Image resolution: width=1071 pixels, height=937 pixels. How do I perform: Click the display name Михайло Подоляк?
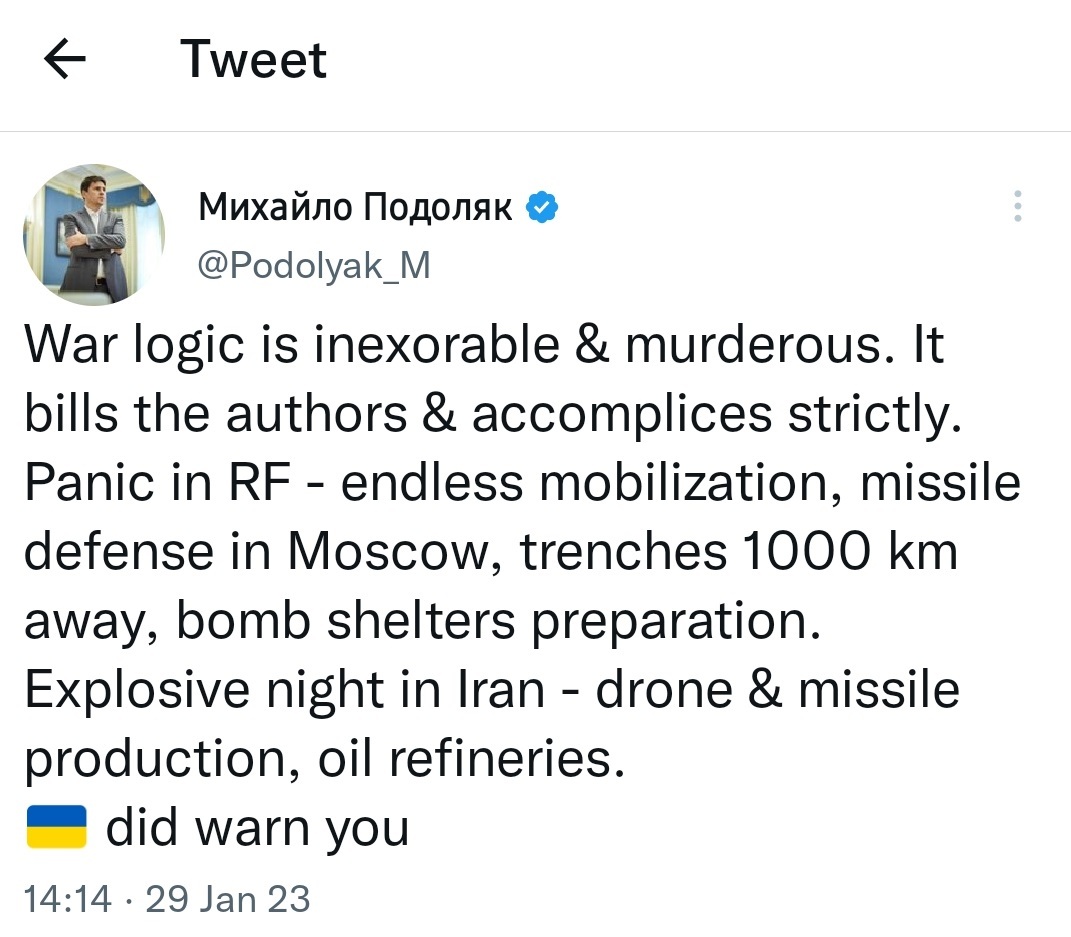[x=356, y=207]
